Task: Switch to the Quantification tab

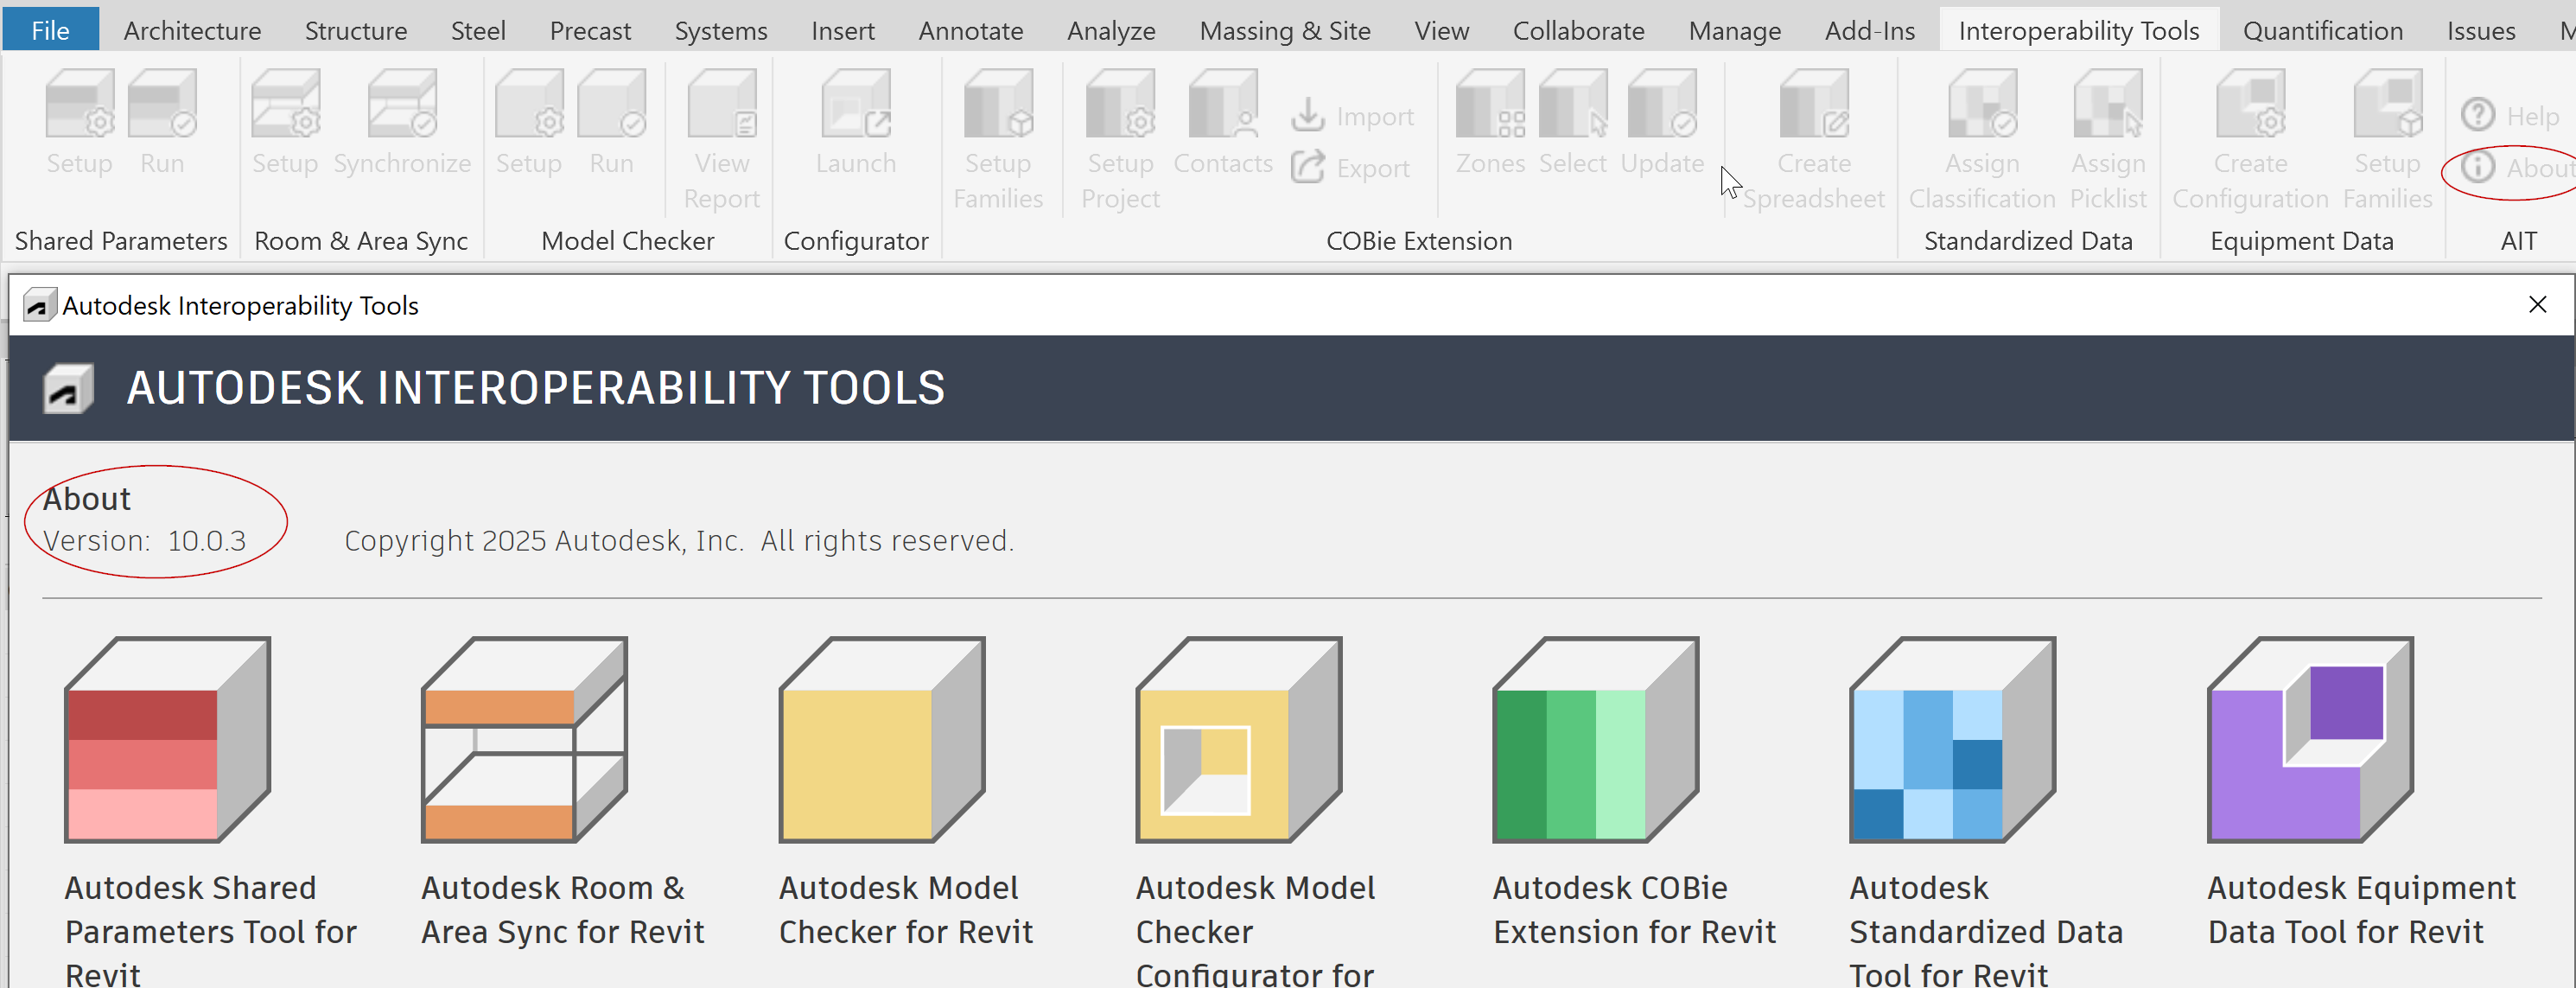Action: [2322, 31]
